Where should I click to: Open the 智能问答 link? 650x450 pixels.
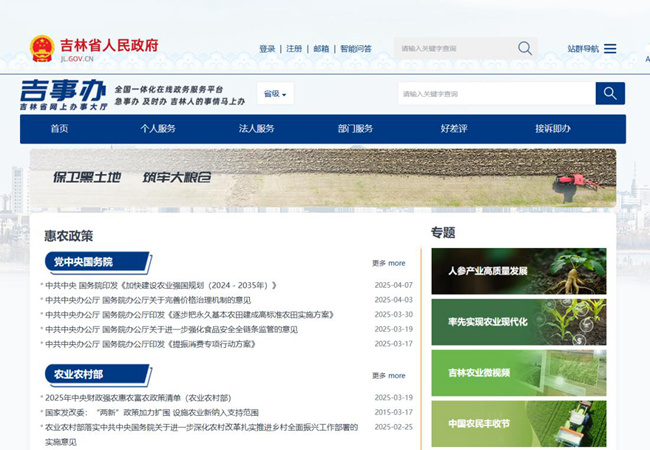(x=355, y=49)
